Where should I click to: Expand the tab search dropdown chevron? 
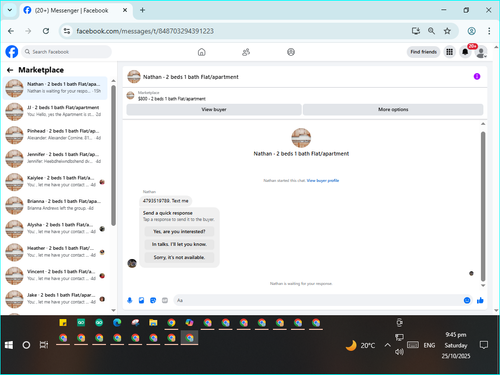(x=10, y=10)
